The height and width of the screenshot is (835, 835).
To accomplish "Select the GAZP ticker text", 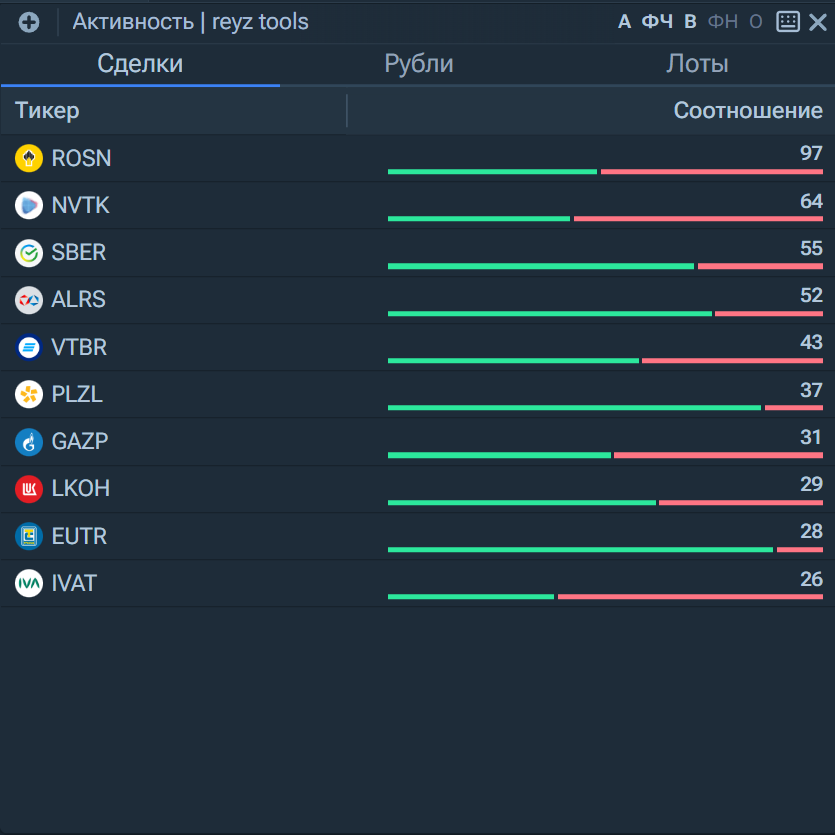I will point(80,441).
